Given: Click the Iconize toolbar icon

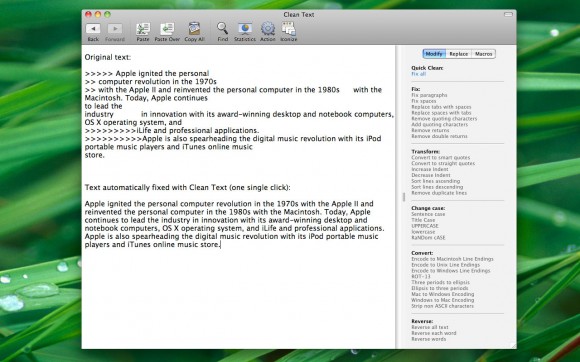Looking at the screenshot, I should [289, 28].
